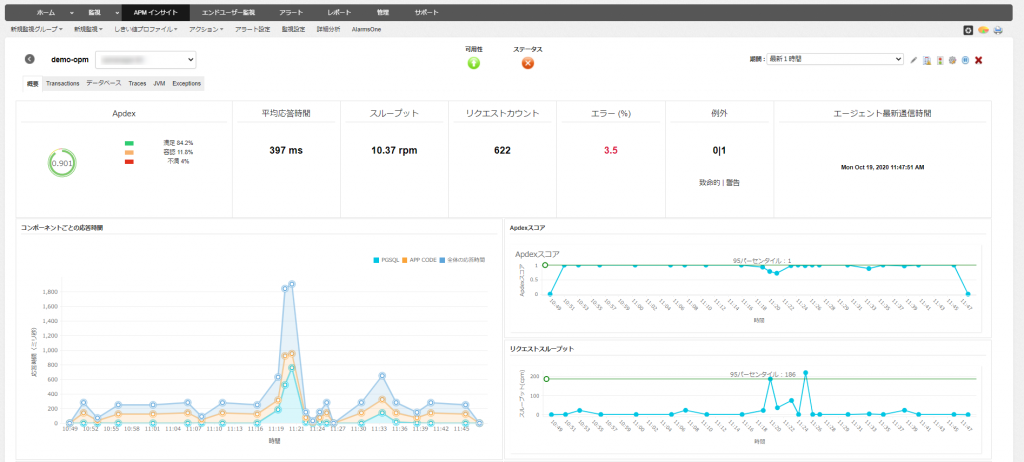
Task: Open the period dropdown showing 最新 1 時間
Action: pos(835,60)
